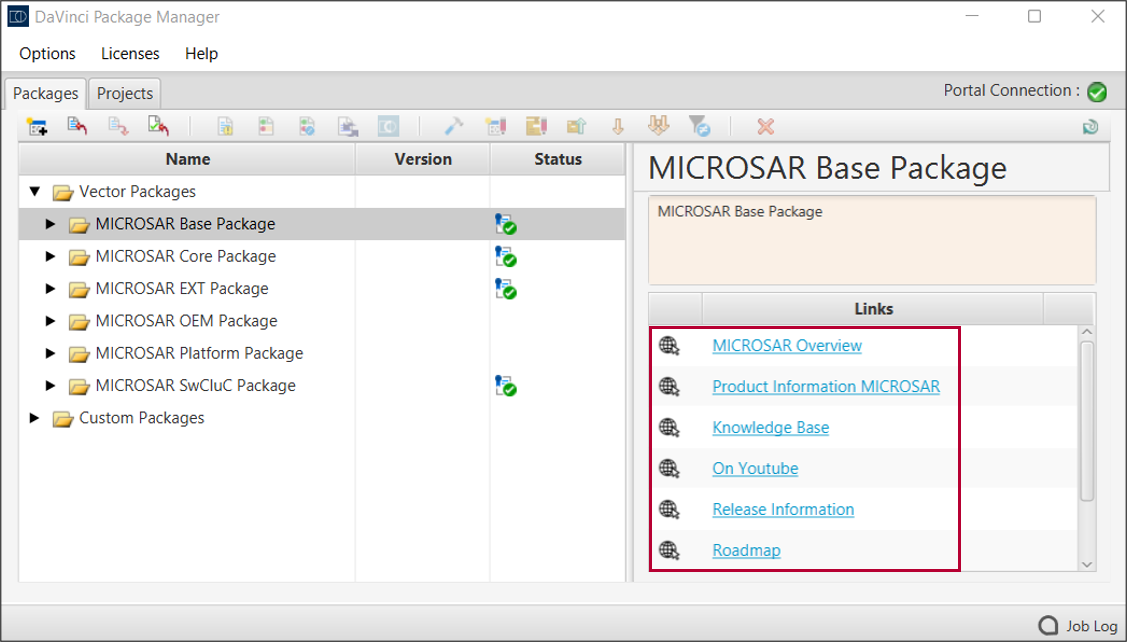Click the document with red curved arrow icon
This screenshot has height=642, width=1127.
click(77, 127)
